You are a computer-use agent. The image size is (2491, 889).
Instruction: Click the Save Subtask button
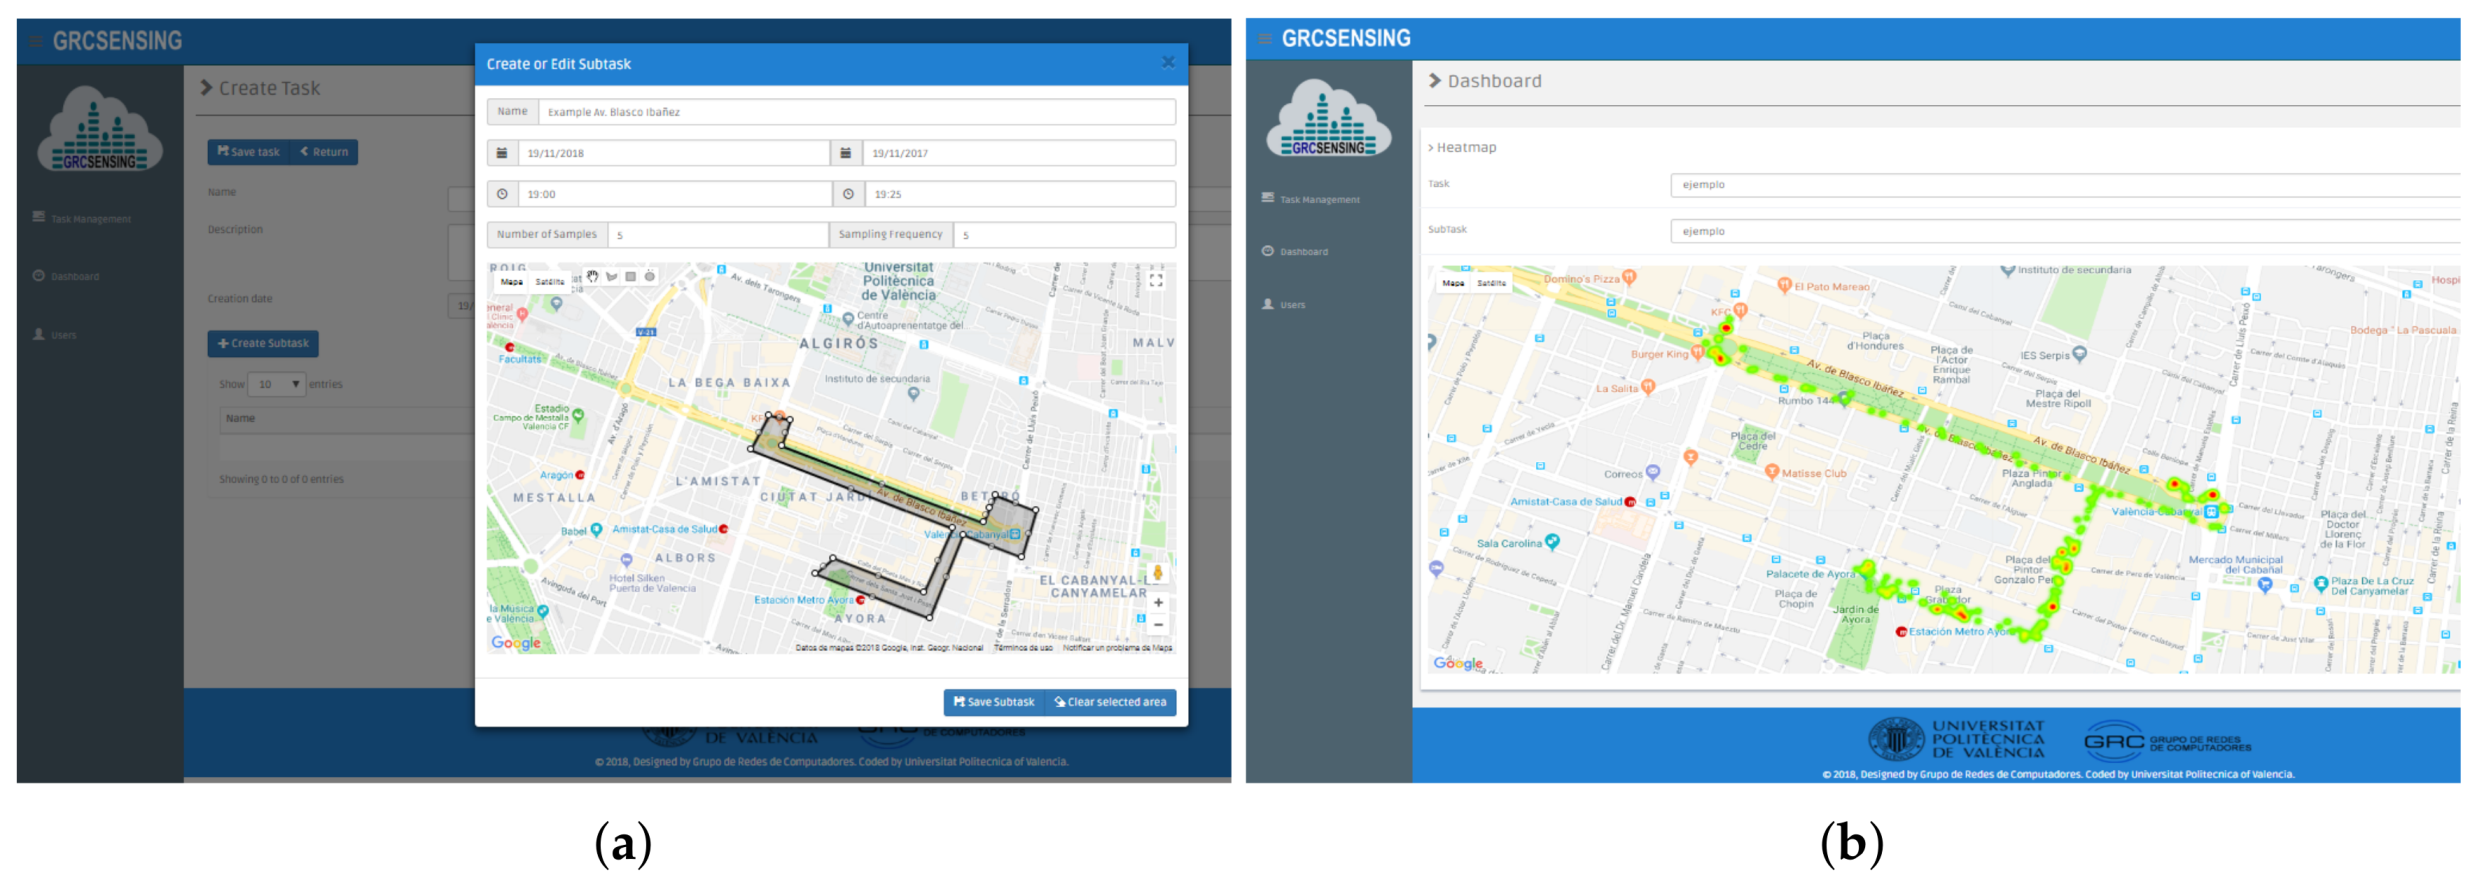pos(994,702)
